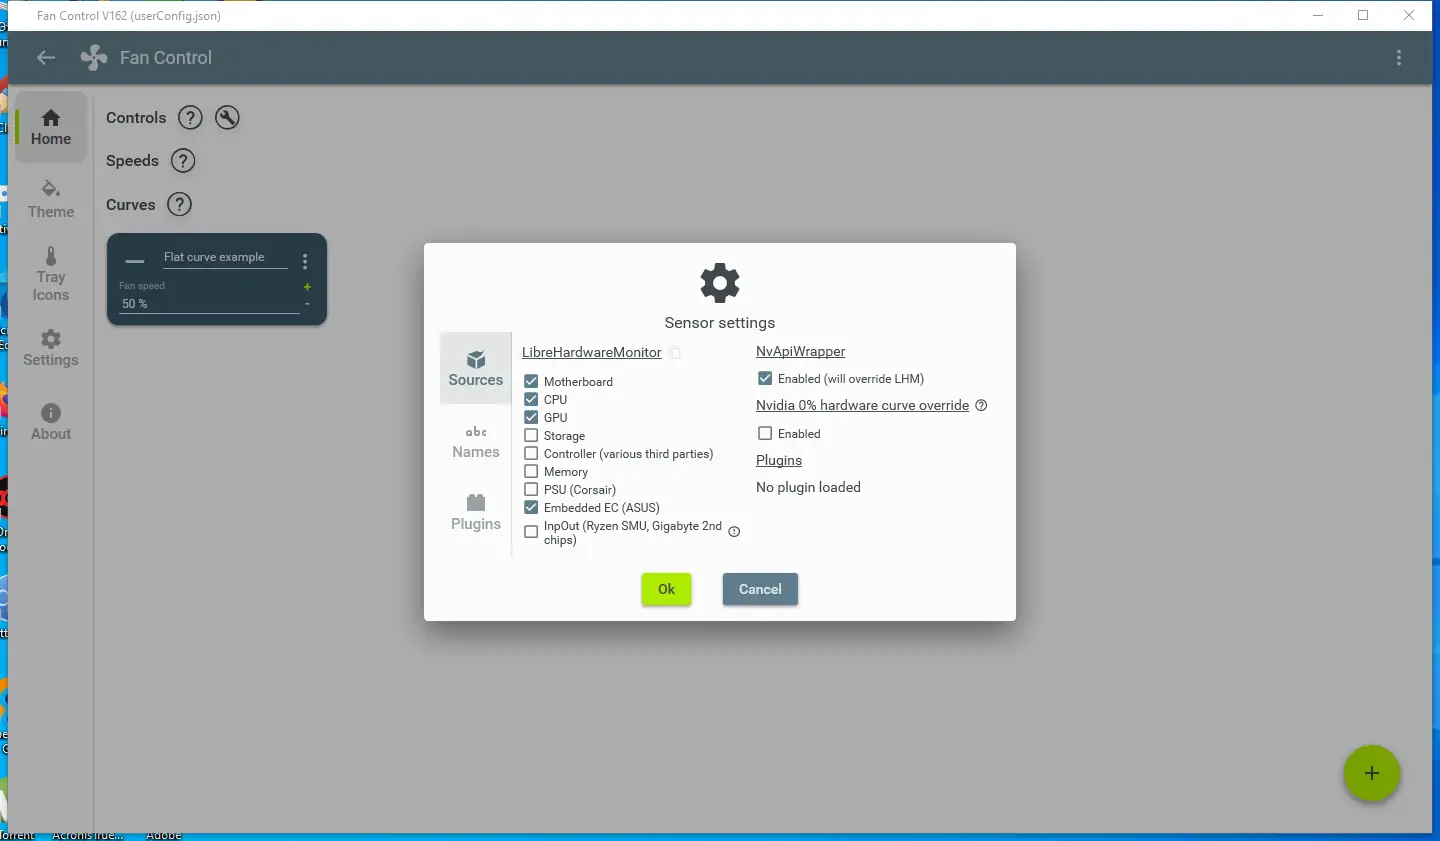Viewport: 1440px width, 841px height.
Task: Click the Curves section heading
Action: click(131, 205)
